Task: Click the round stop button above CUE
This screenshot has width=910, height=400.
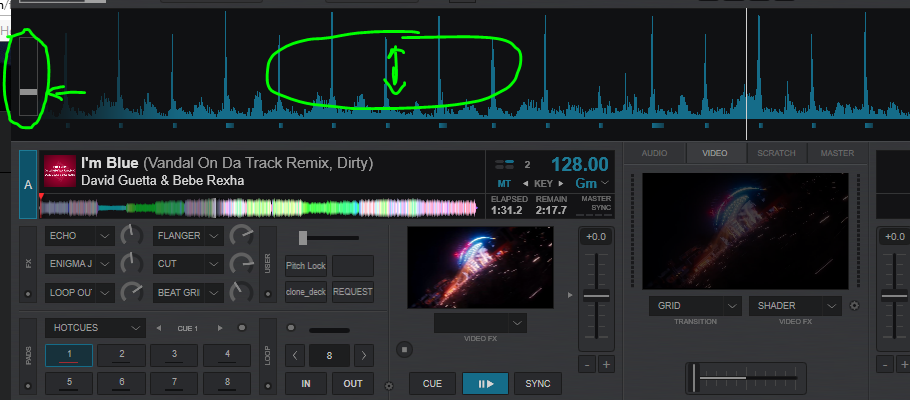Action: tap(405, 349)
